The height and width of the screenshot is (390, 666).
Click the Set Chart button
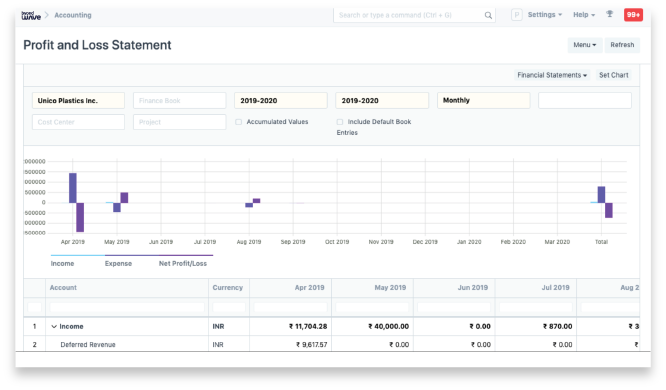pyautogui.click(x=613, y=75)
